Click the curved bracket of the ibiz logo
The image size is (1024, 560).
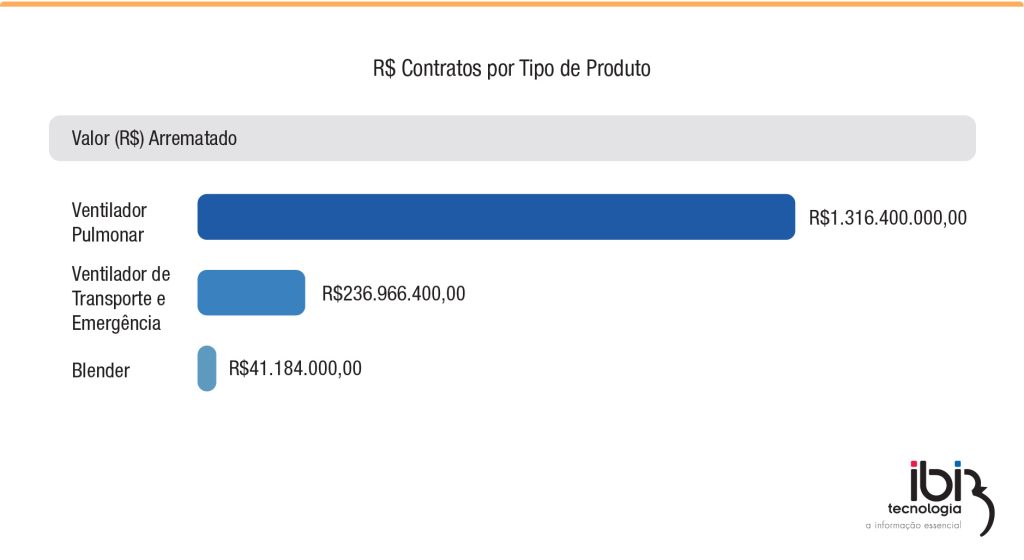[x=980, y=503]
